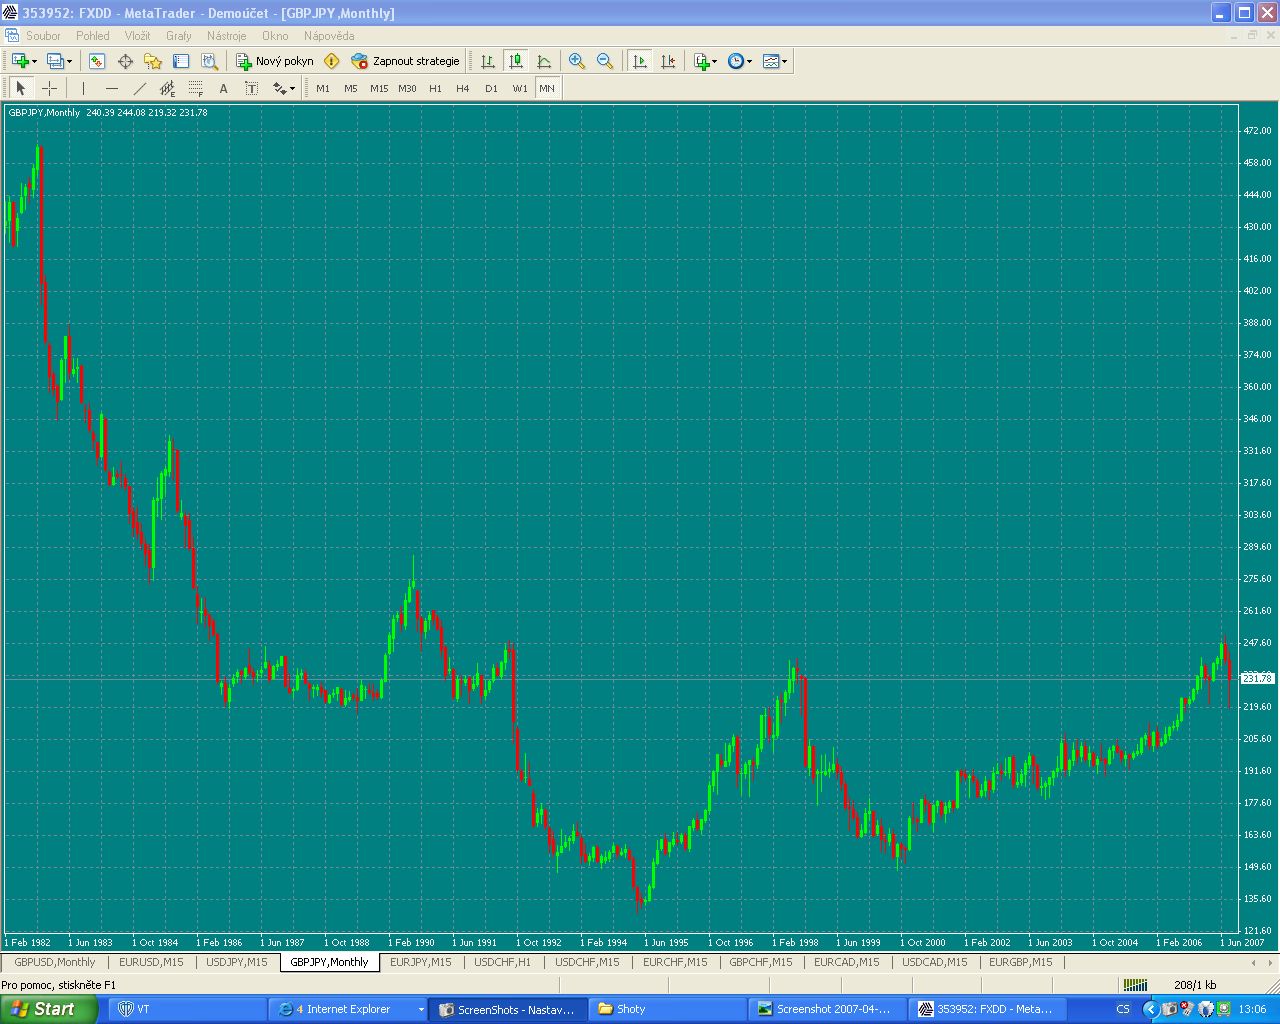Open the chart templates icon
Viewport: 1280px width, 1024px height.
pos(770,61)
